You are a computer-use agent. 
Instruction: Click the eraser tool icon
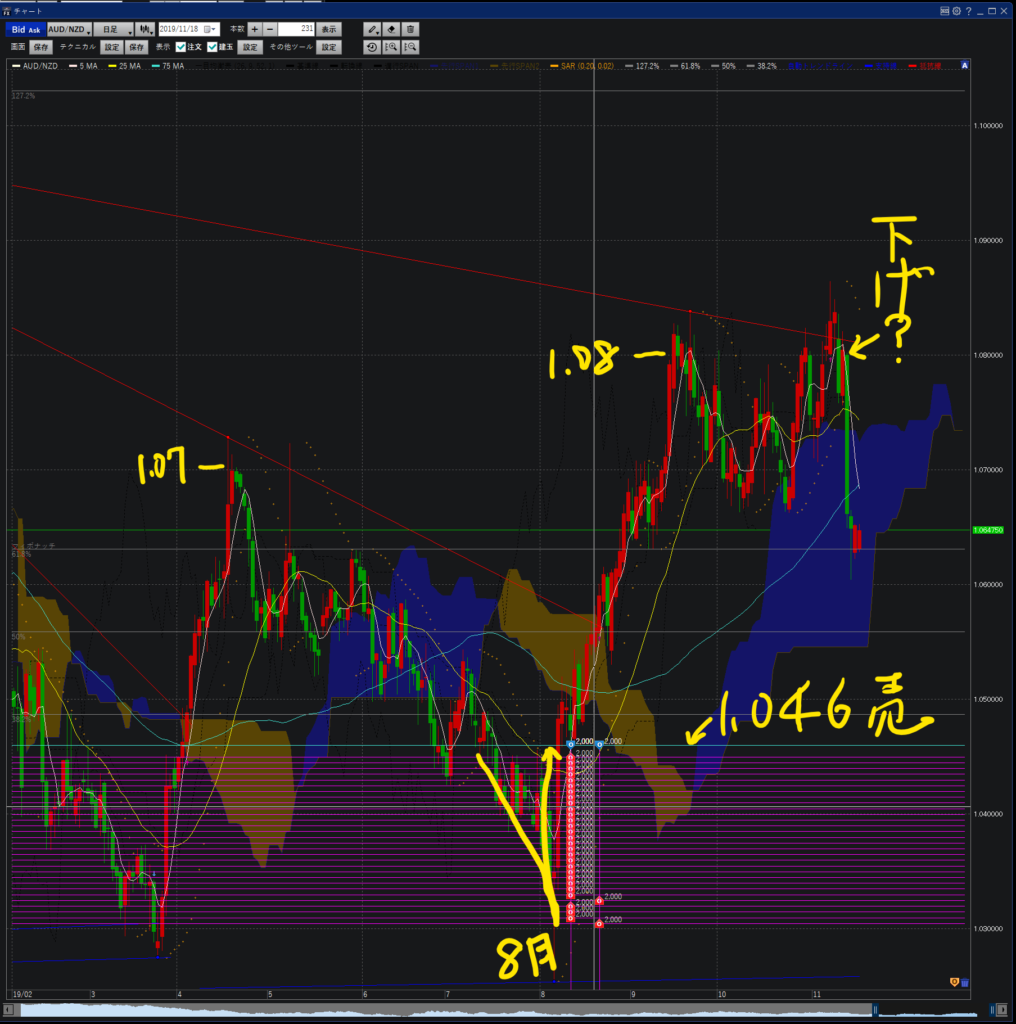392,30
